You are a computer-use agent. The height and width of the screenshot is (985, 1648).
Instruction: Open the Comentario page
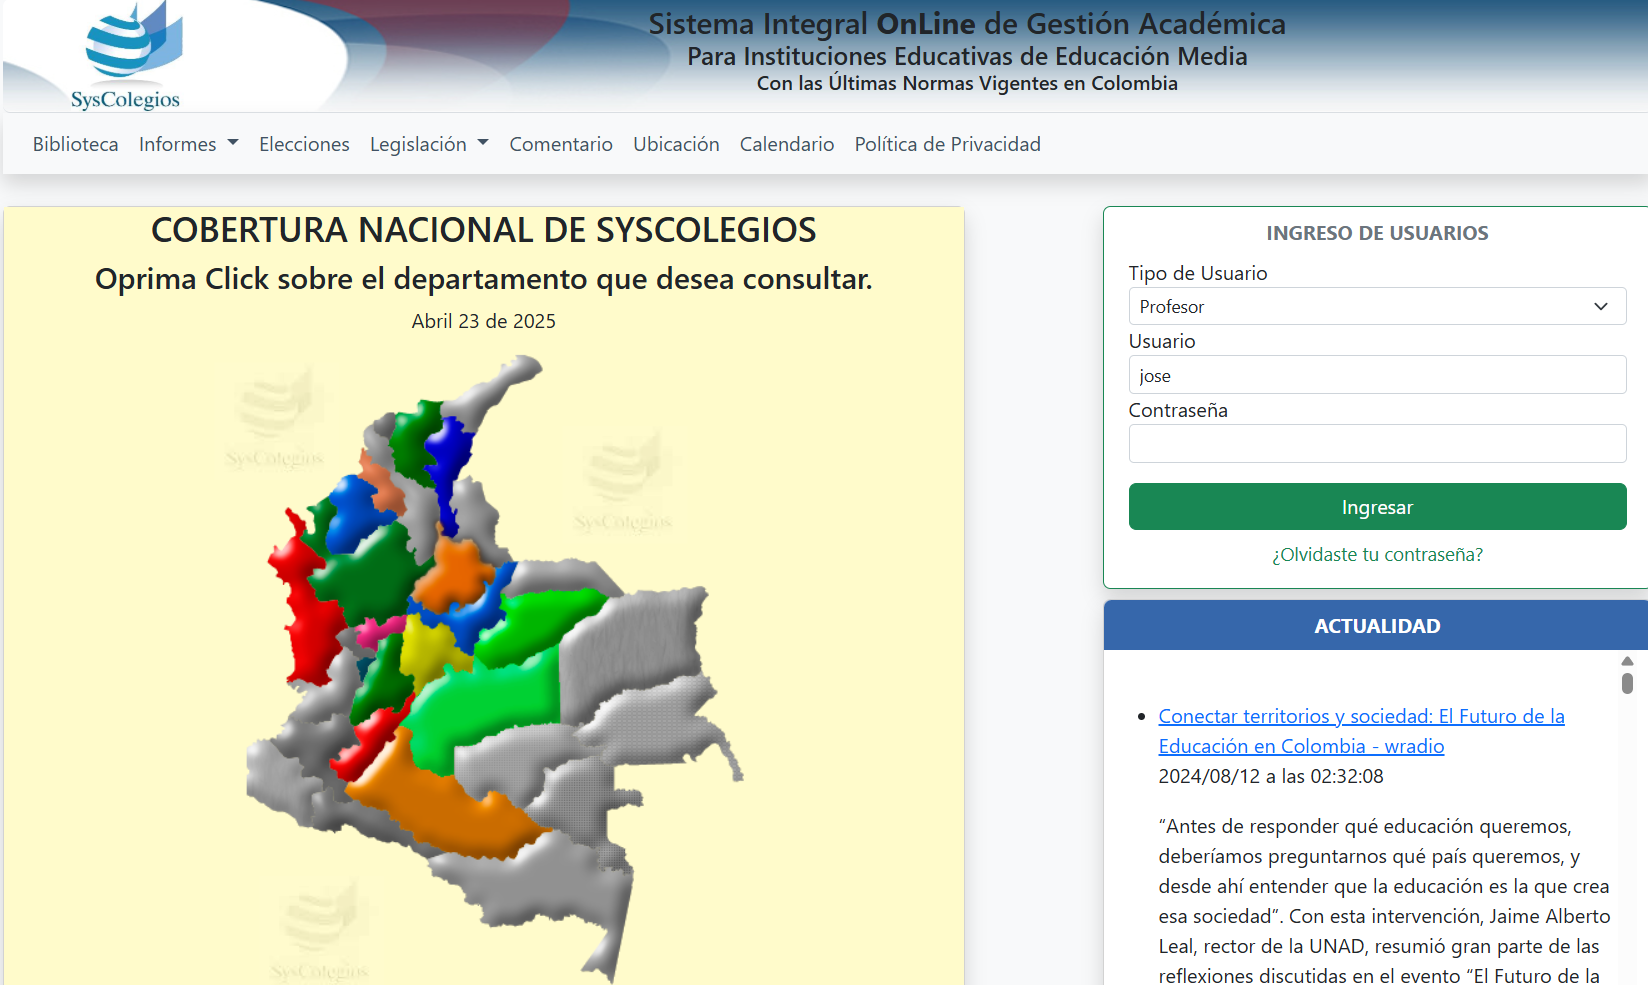click(561, 144)
